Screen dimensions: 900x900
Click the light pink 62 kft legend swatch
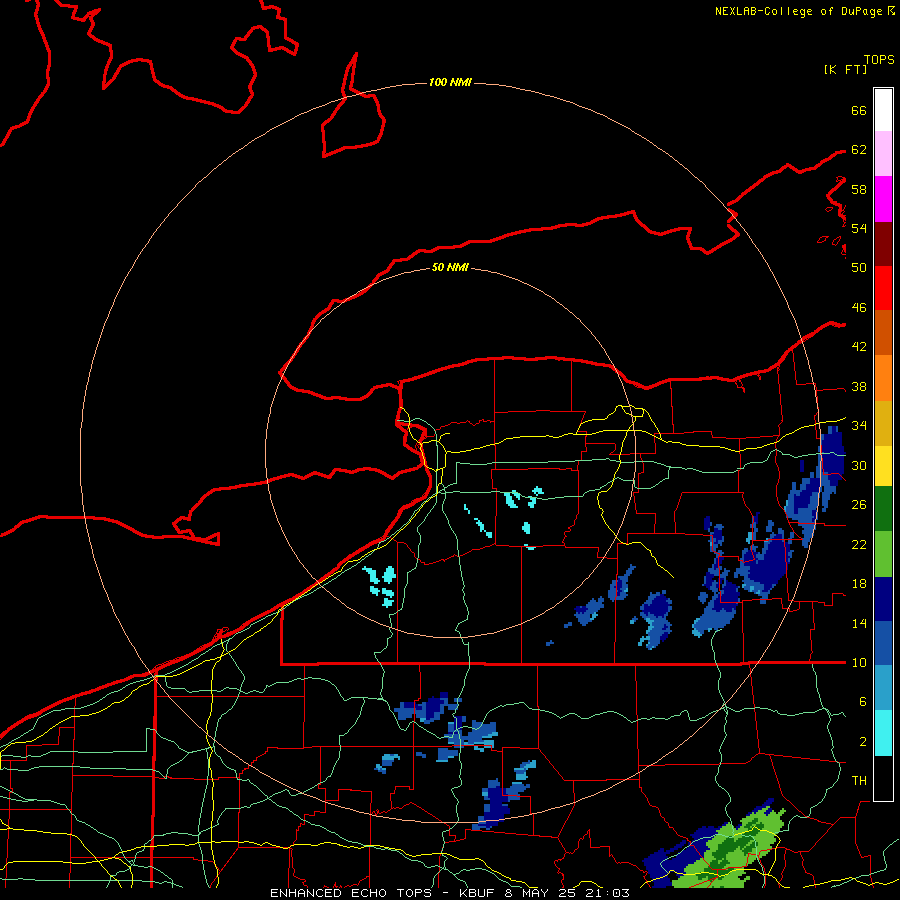click(x=883, y=154)
